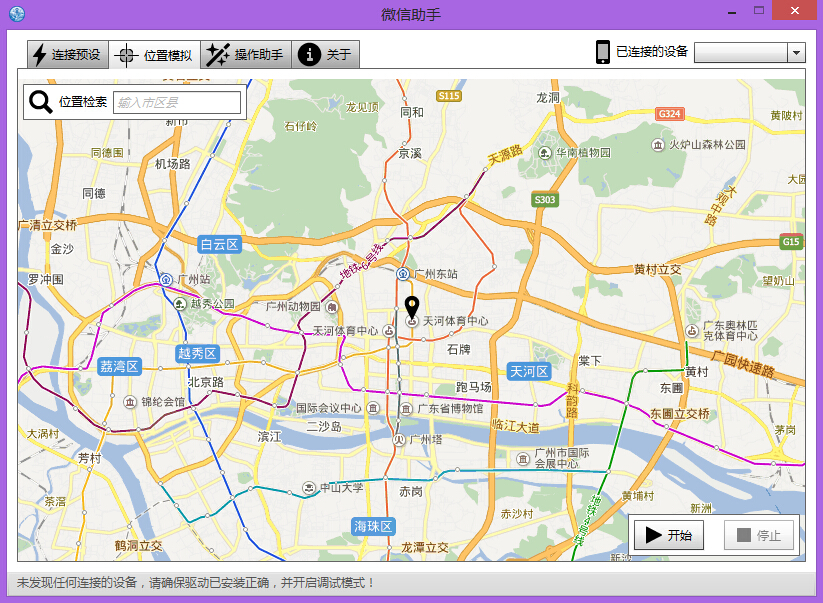Click the globe app icon in title bar

(17, 14)
